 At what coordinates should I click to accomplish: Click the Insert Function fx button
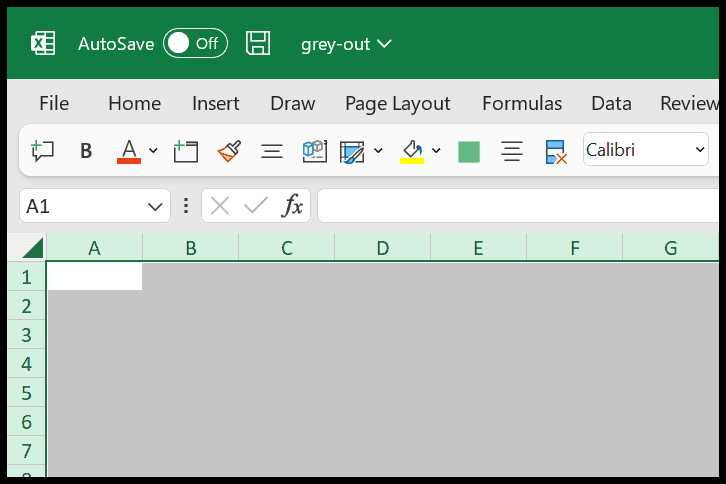292,206
